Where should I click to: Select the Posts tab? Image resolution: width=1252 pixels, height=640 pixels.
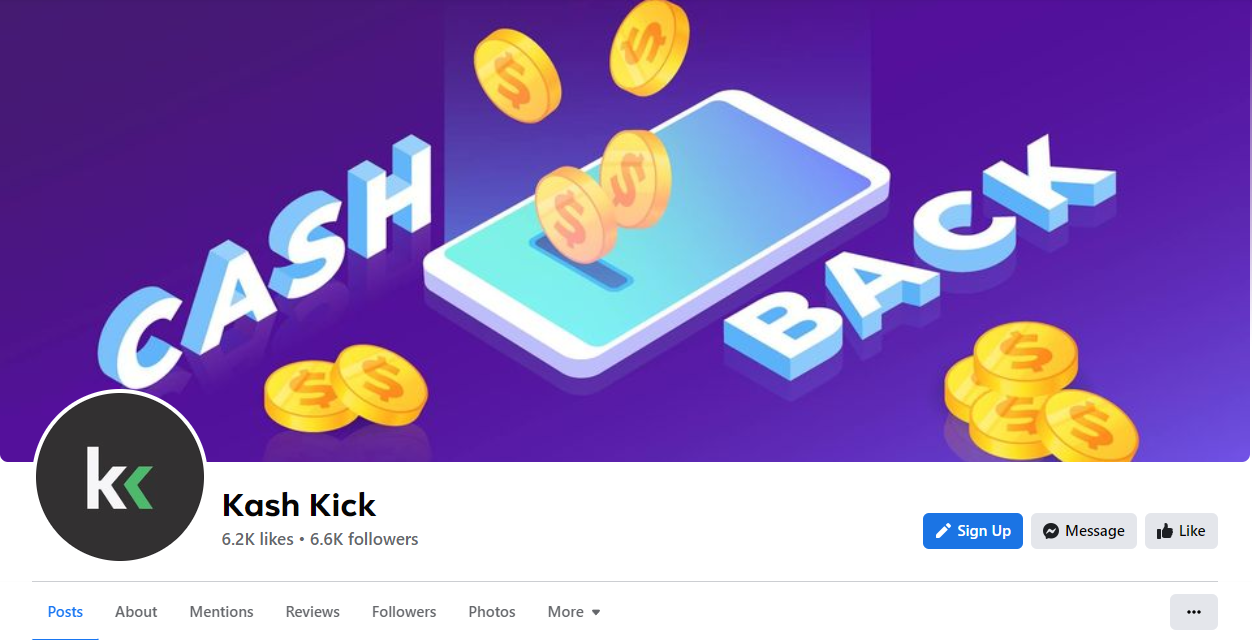tap(65, 612)
